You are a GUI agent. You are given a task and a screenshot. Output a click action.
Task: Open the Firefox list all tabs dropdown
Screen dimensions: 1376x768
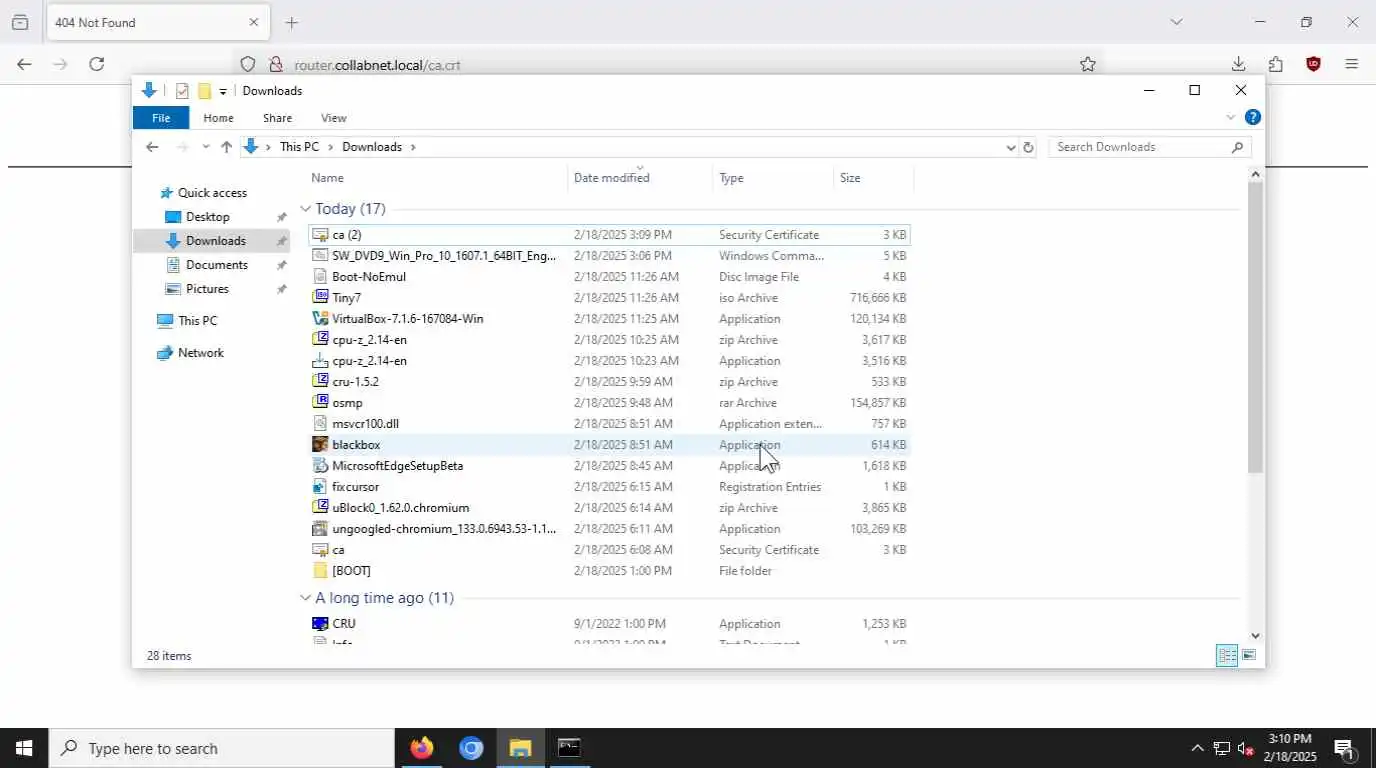[x=1176, y=22]
